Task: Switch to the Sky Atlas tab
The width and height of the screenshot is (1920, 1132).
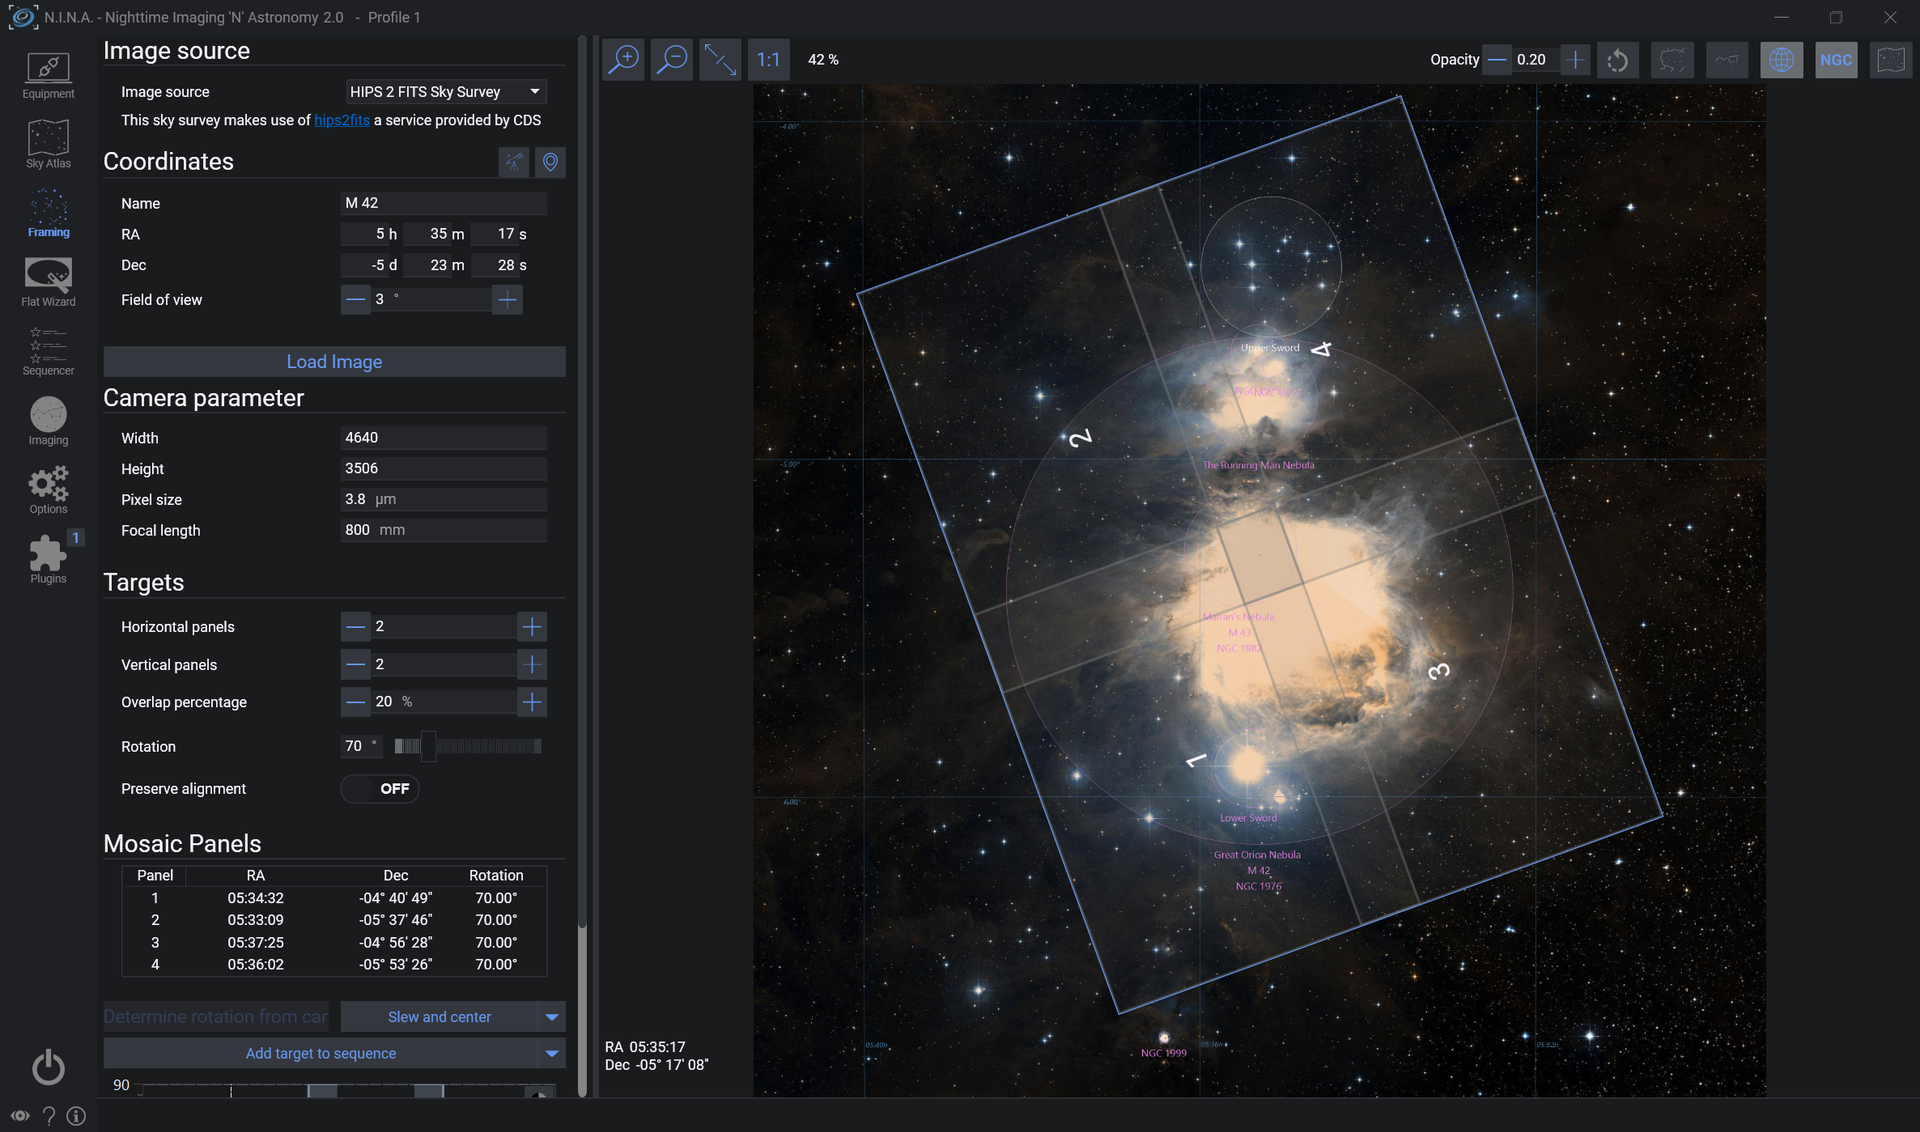Action: coord(48,145)
